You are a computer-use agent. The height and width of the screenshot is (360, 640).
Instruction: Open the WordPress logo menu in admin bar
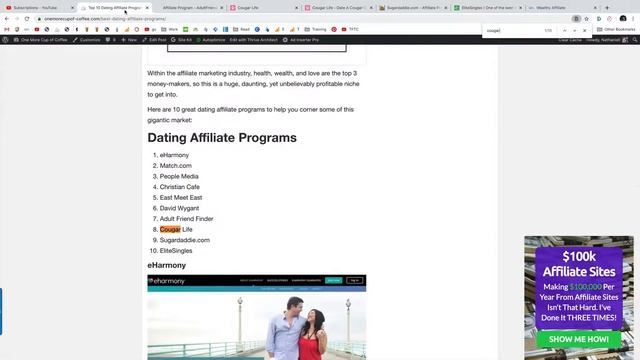[5, 40]
